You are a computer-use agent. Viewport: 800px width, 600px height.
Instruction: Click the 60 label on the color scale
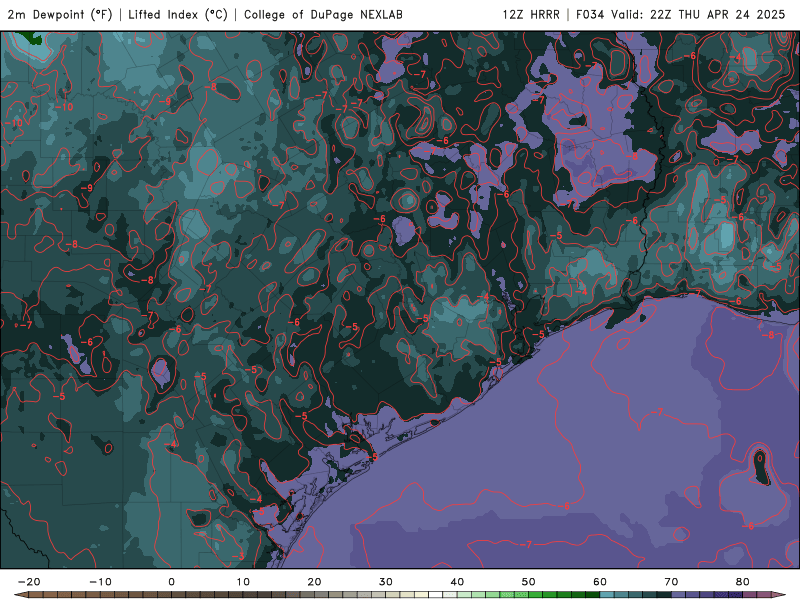point(600,582)
